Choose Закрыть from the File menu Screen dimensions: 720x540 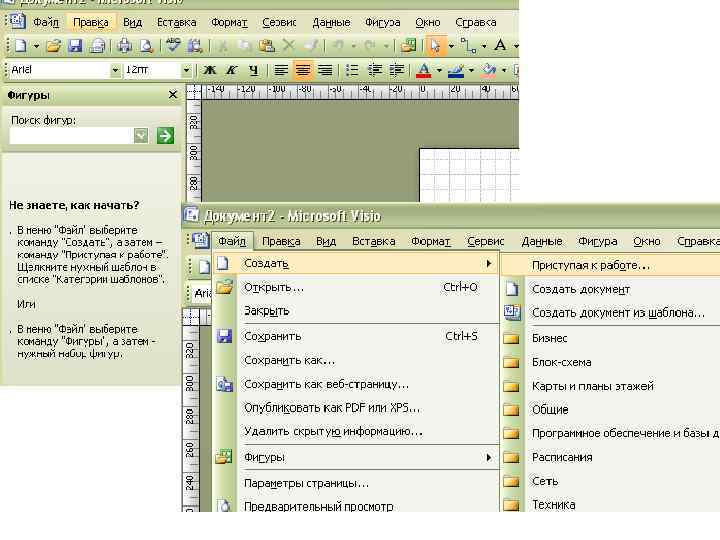point(356,311)
